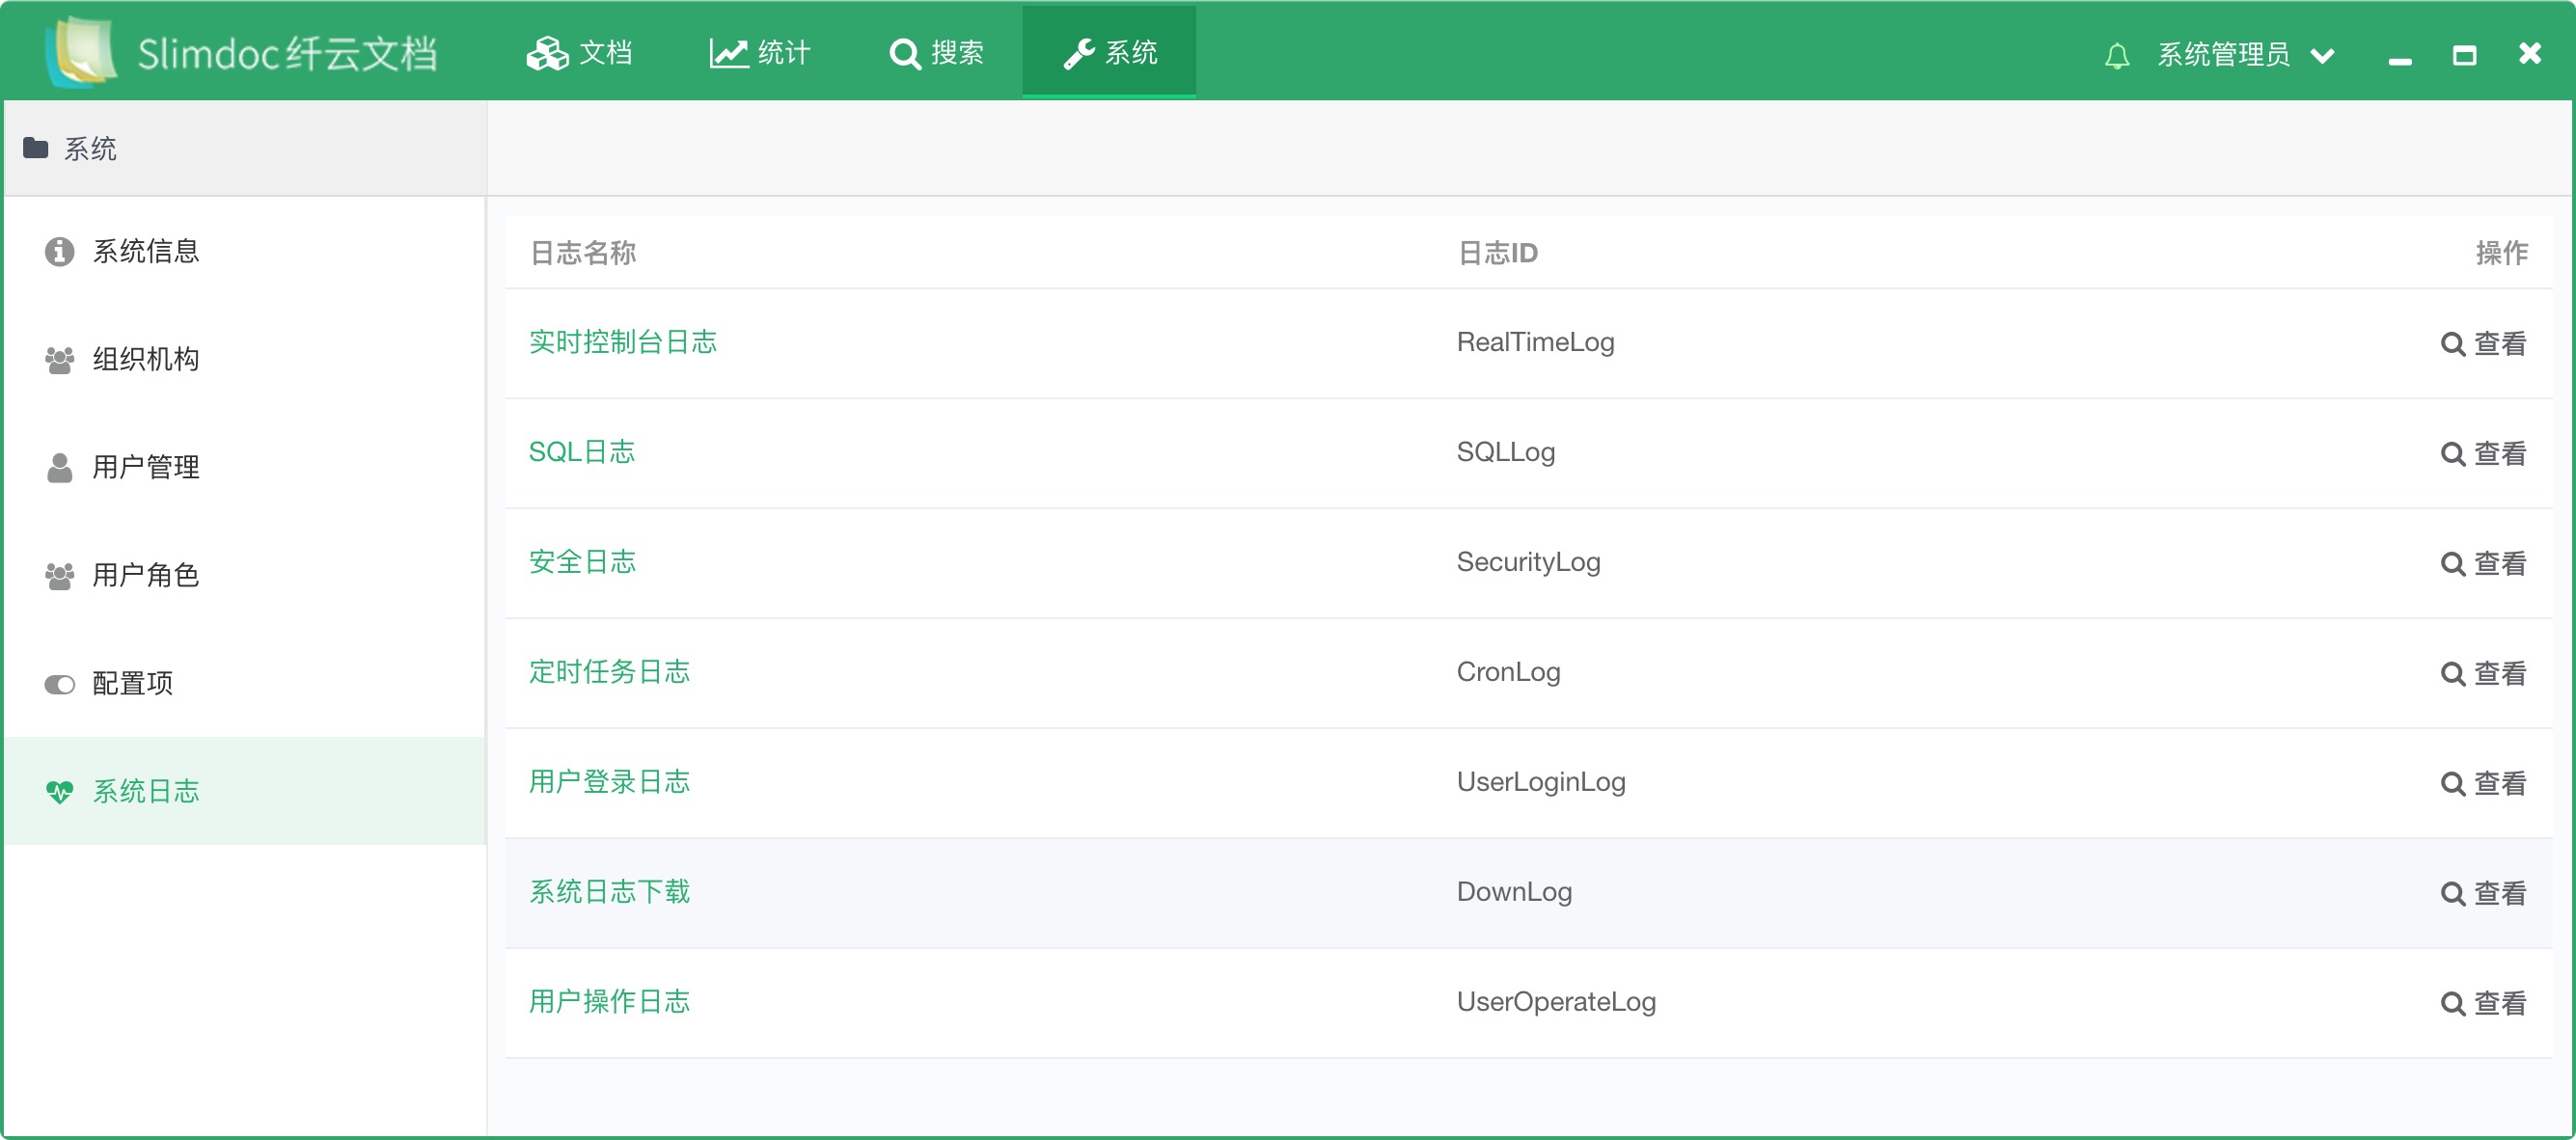Open 用户管理 in the sidebar

[244, 467]
